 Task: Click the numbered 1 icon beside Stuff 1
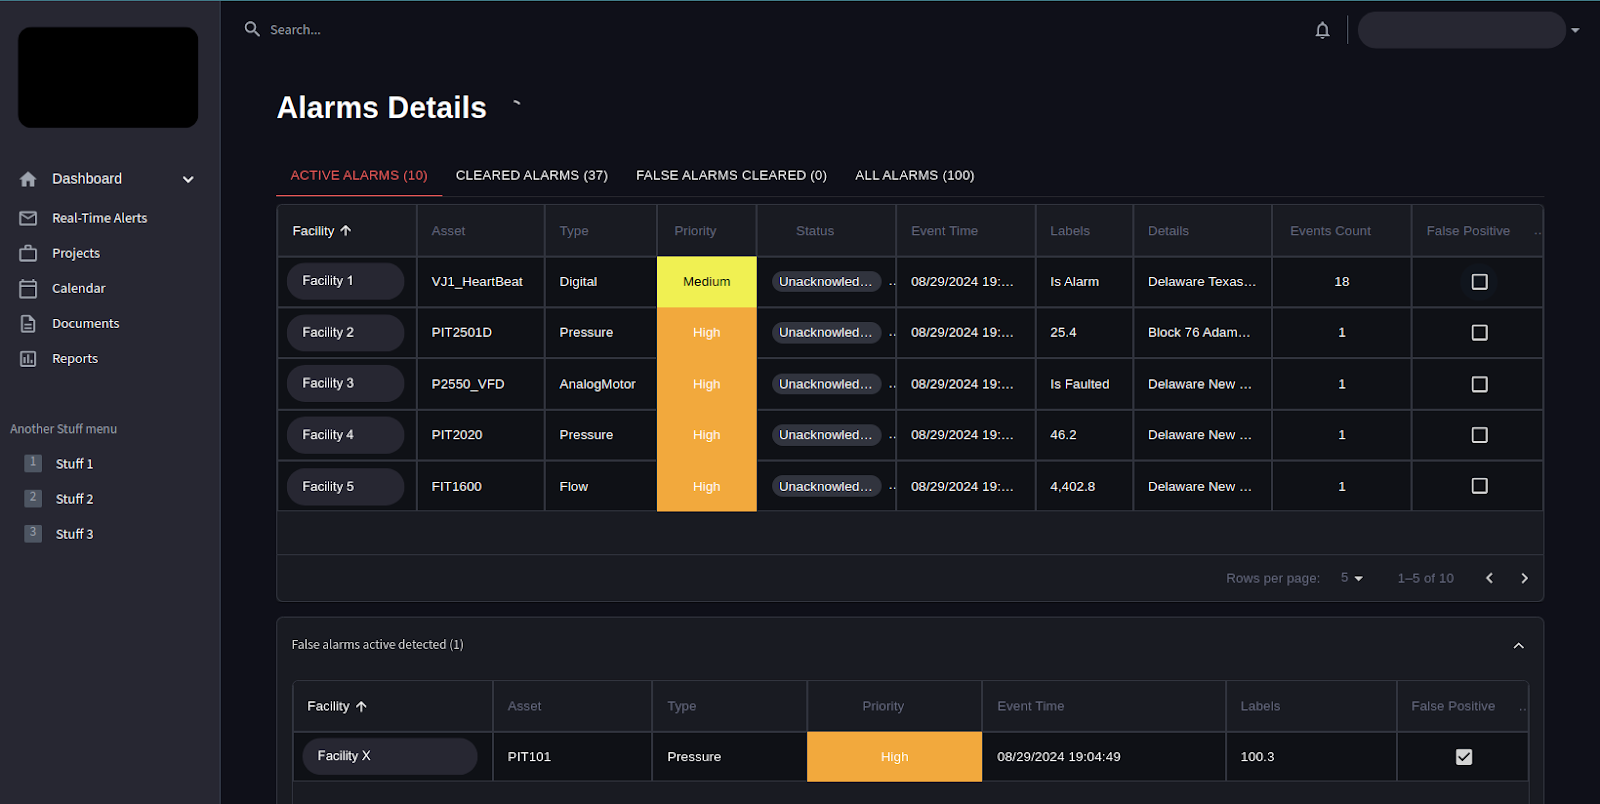pos(33,463)
